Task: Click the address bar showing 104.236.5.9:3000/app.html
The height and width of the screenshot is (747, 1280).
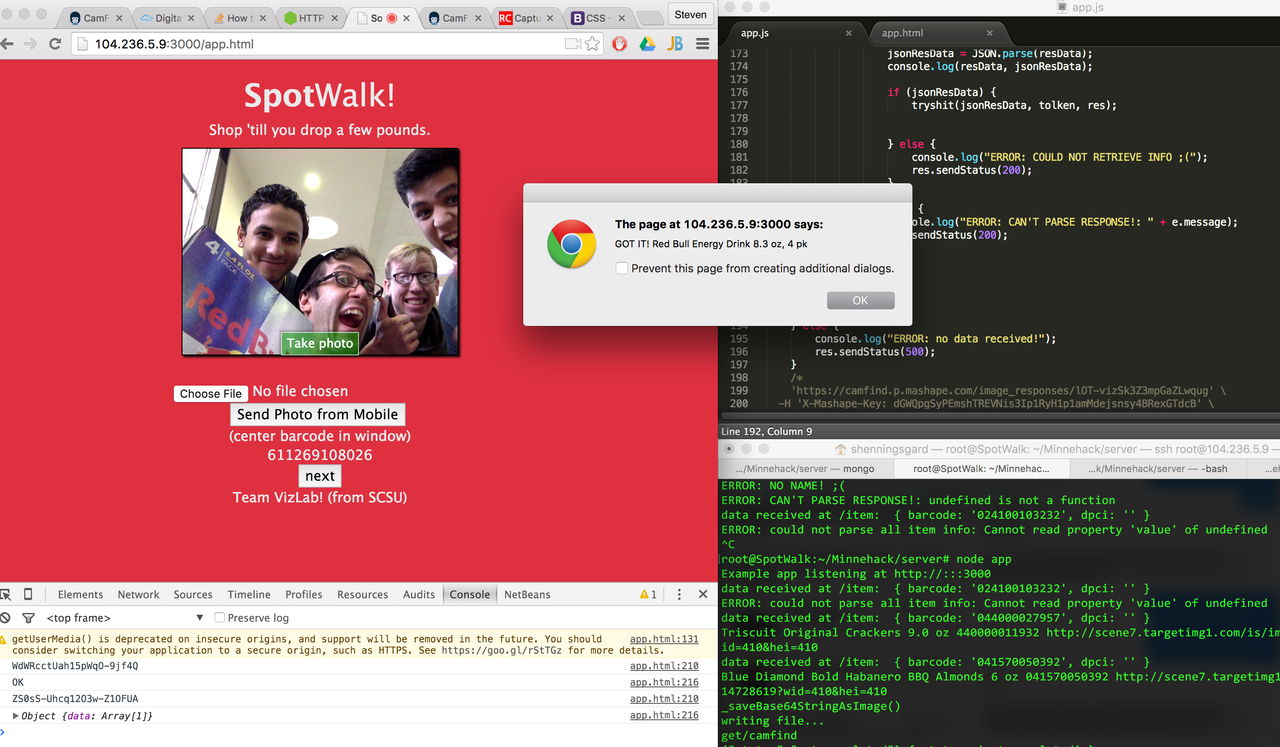Action: pos(320,44)
